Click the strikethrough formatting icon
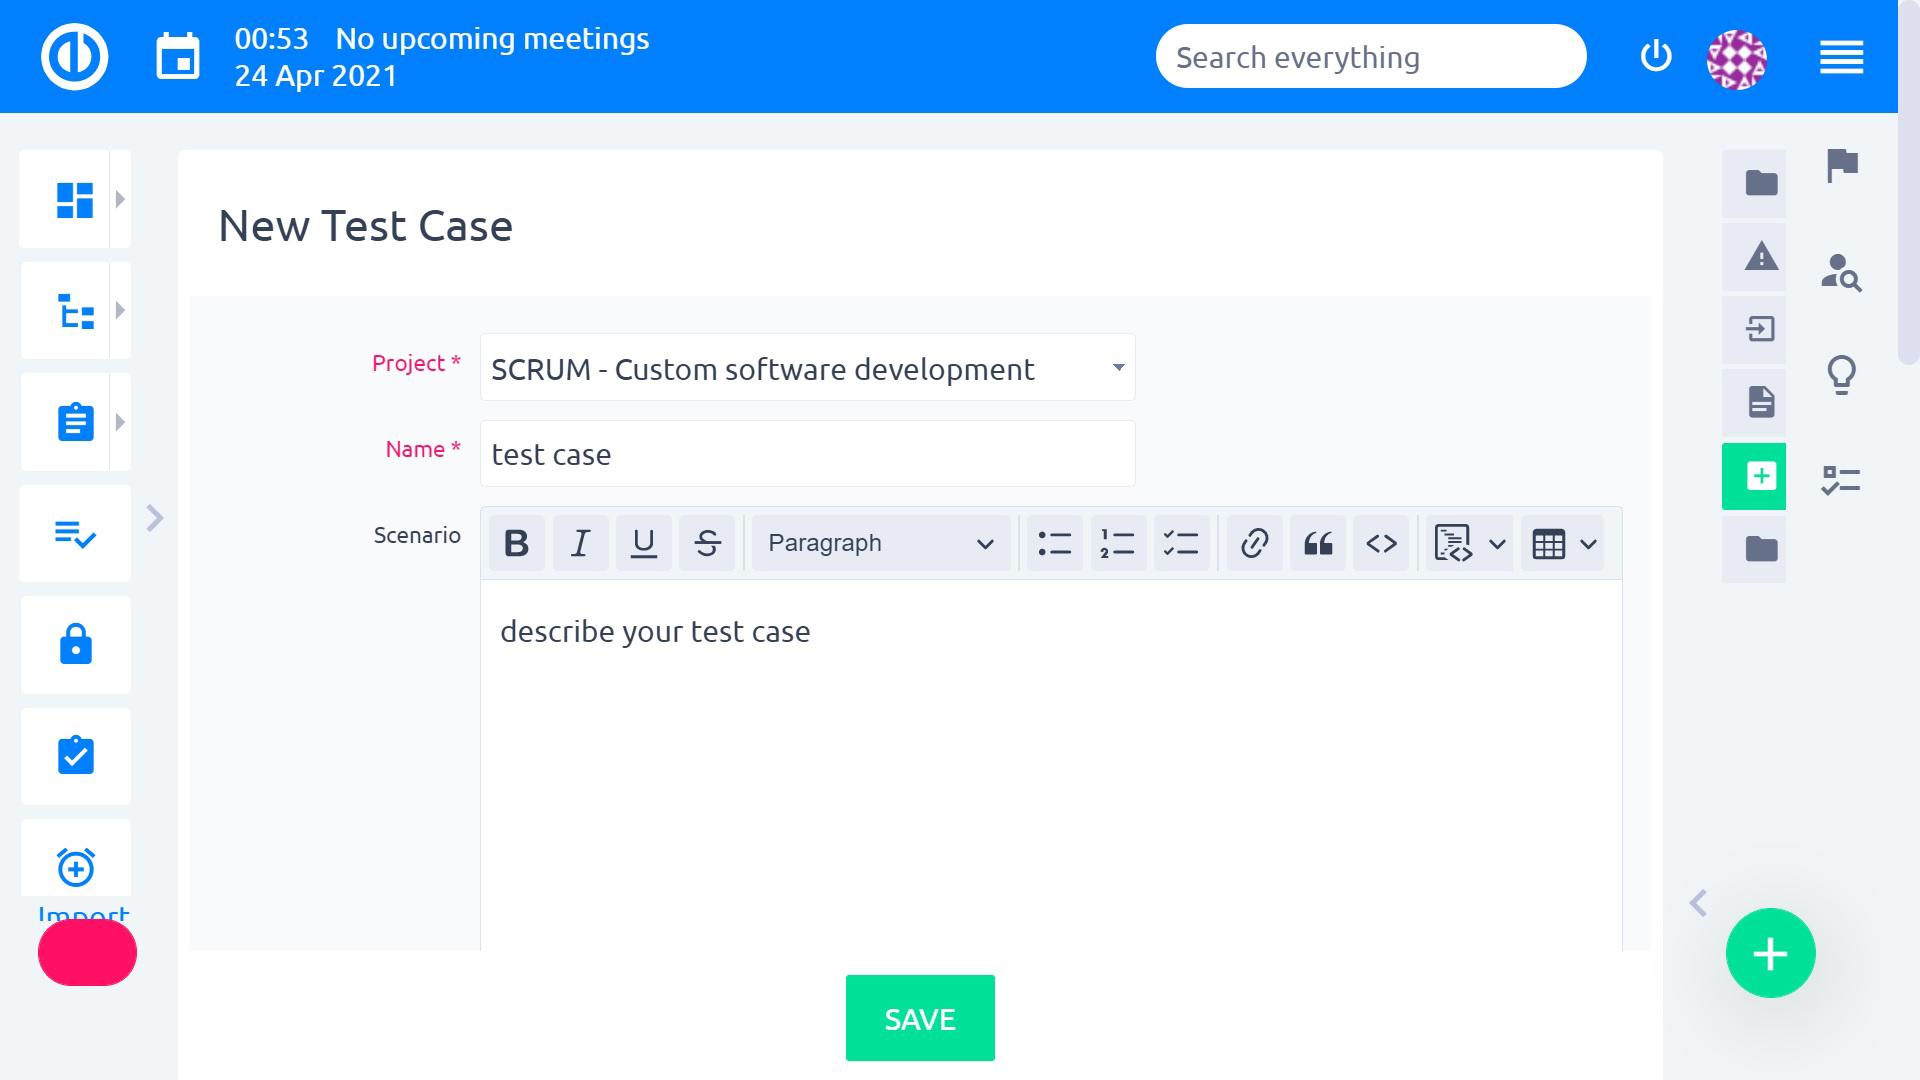This screenshot has width=1920, height=1080. (x=707, y=543)
